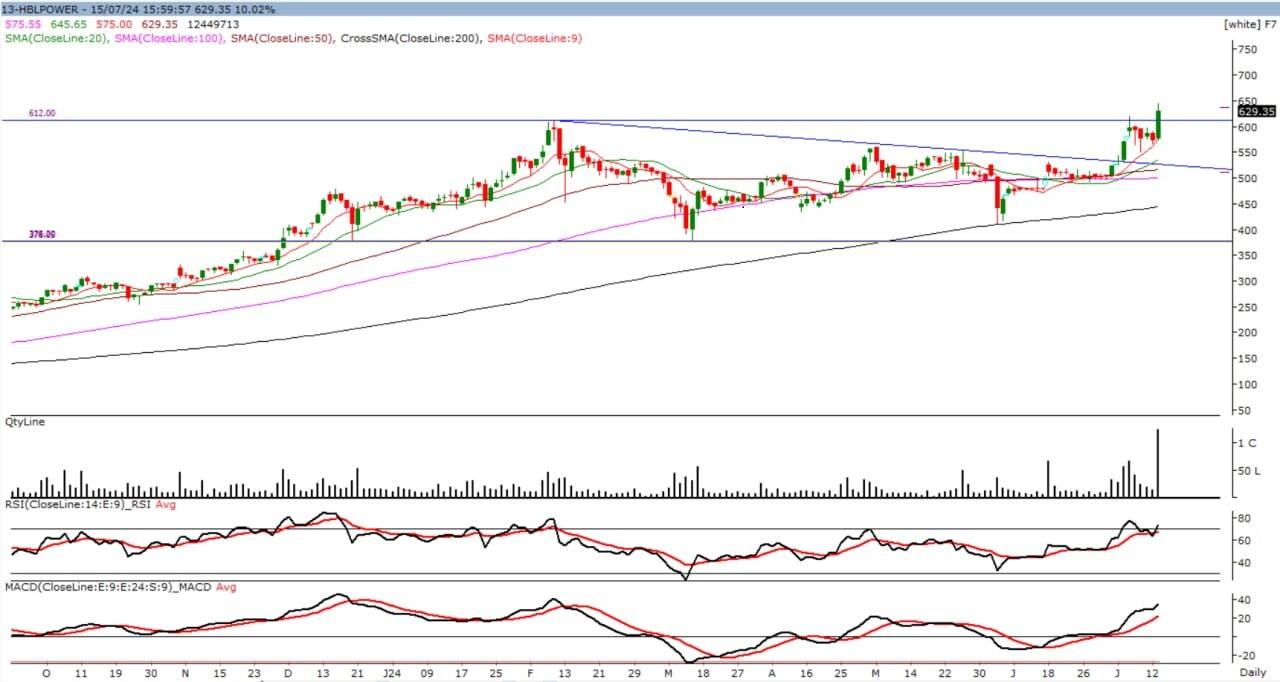
Task: Click the QtyLine volume panel label
Action: (24, 422)
